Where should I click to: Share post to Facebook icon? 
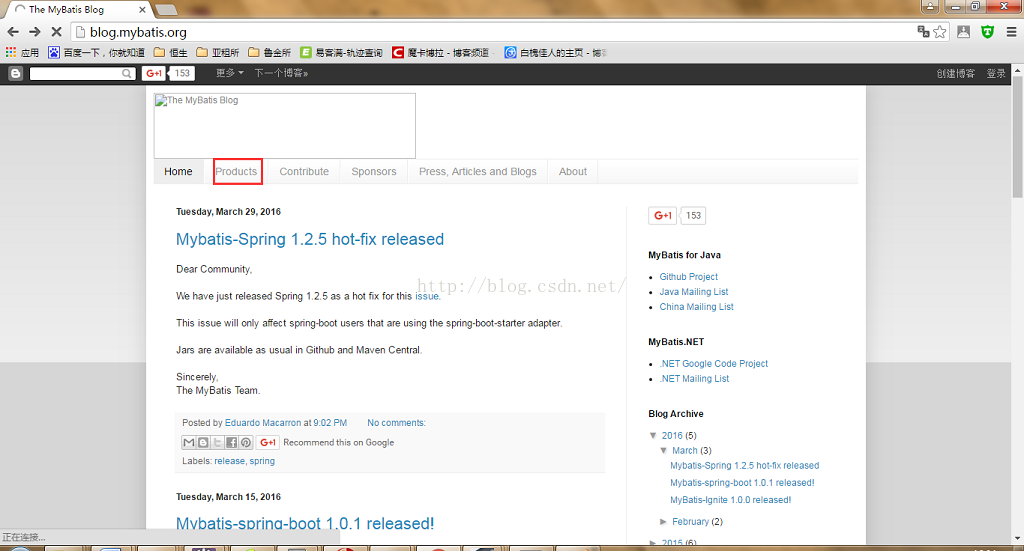231,443
